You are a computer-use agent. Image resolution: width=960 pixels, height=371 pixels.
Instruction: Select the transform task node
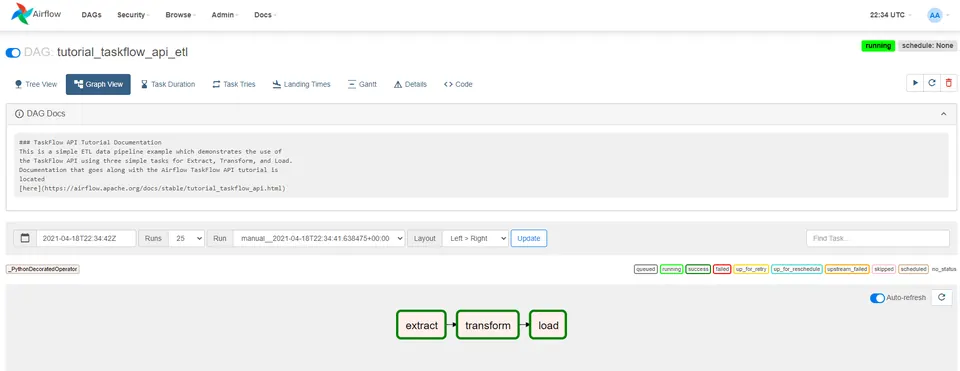coord(488,325)
